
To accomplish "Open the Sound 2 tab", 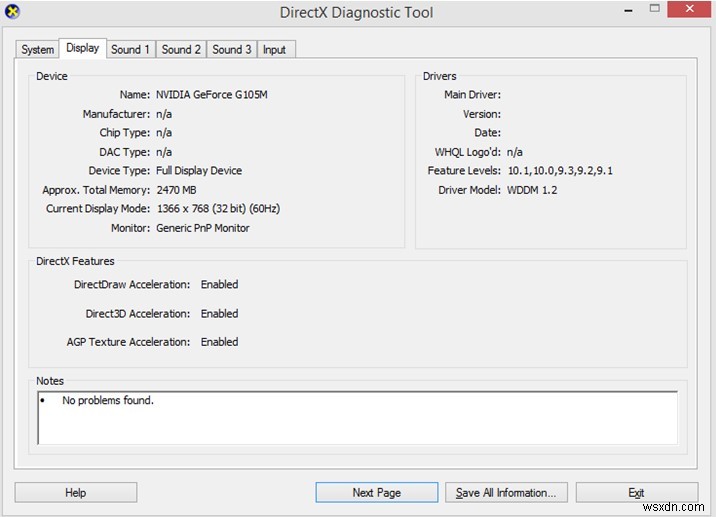I will [x=181, y=49].
